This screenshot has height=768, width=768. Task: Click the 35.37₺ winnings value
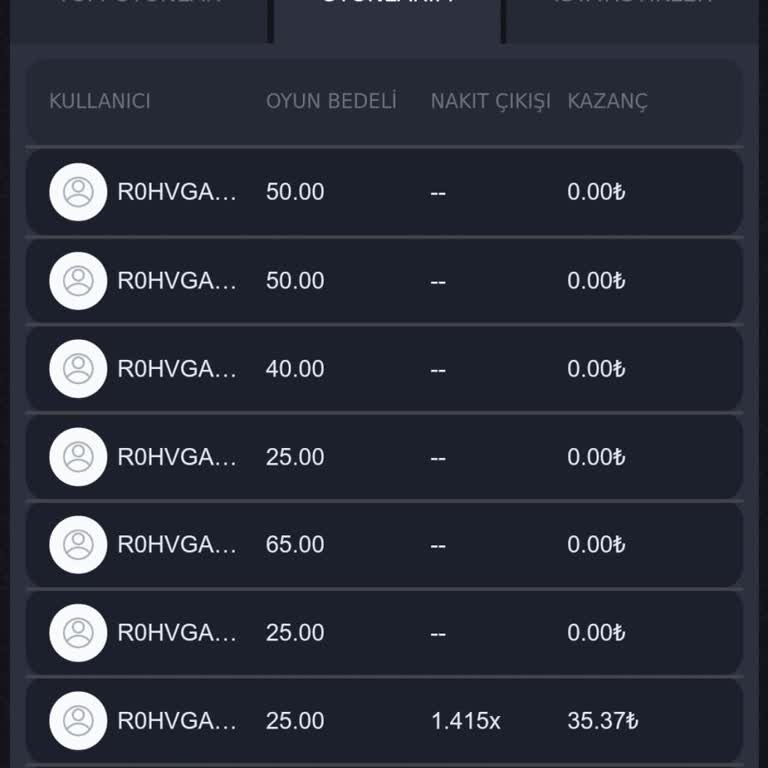tap(602, 721)
